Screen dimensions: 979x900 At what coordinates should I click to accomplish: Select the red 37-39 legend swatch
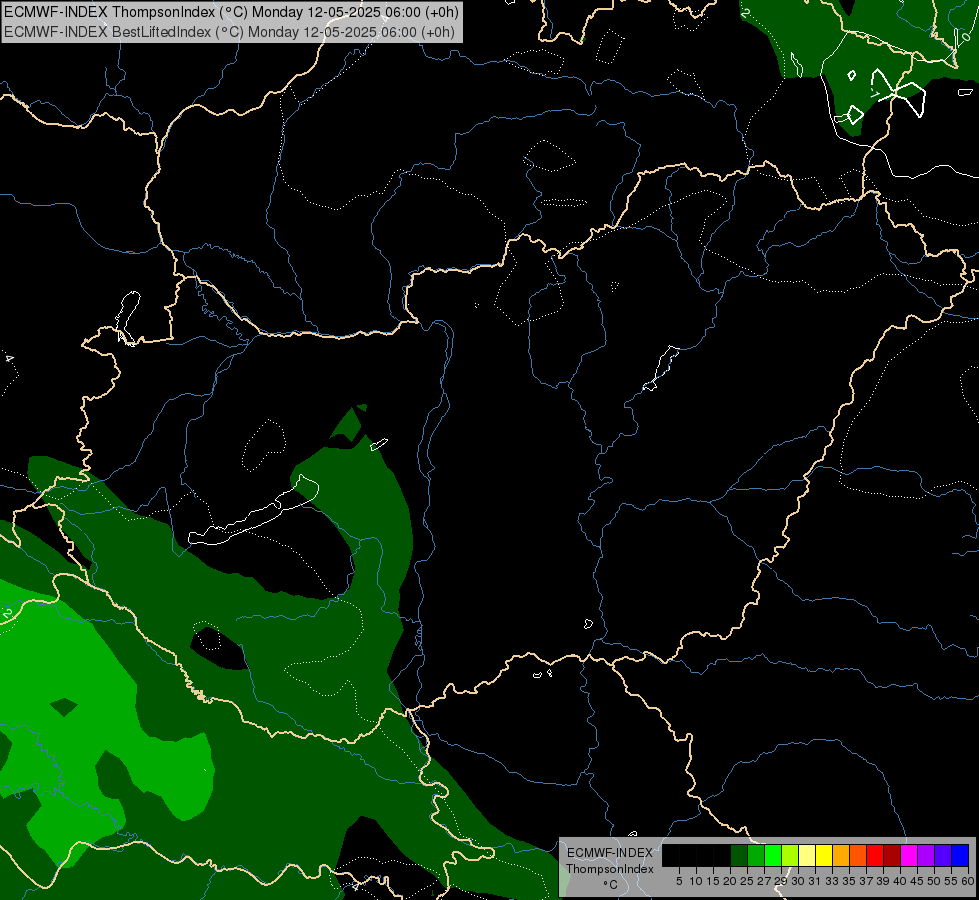point(875,855)
